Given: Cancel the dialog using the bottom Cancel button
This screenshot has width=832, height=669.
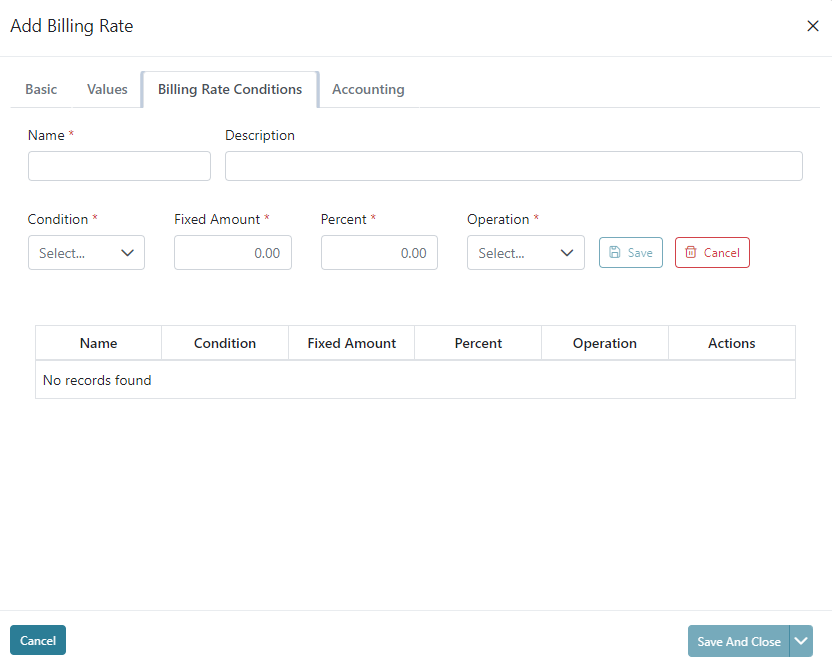Looking at the screenshot, I should click(38, 640).
